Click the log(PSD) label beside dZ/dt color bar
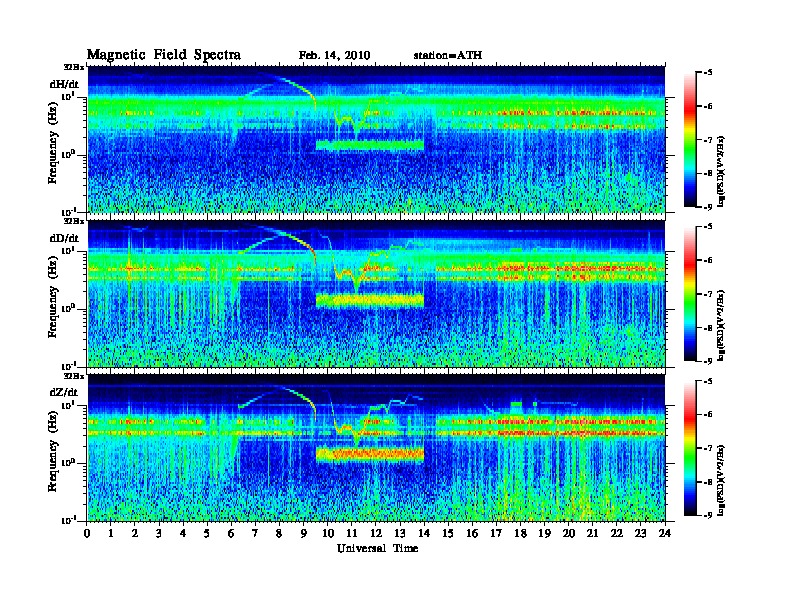The height and width of the screenshot is (612, 792). pyautogui.click(x=721, y=480)
